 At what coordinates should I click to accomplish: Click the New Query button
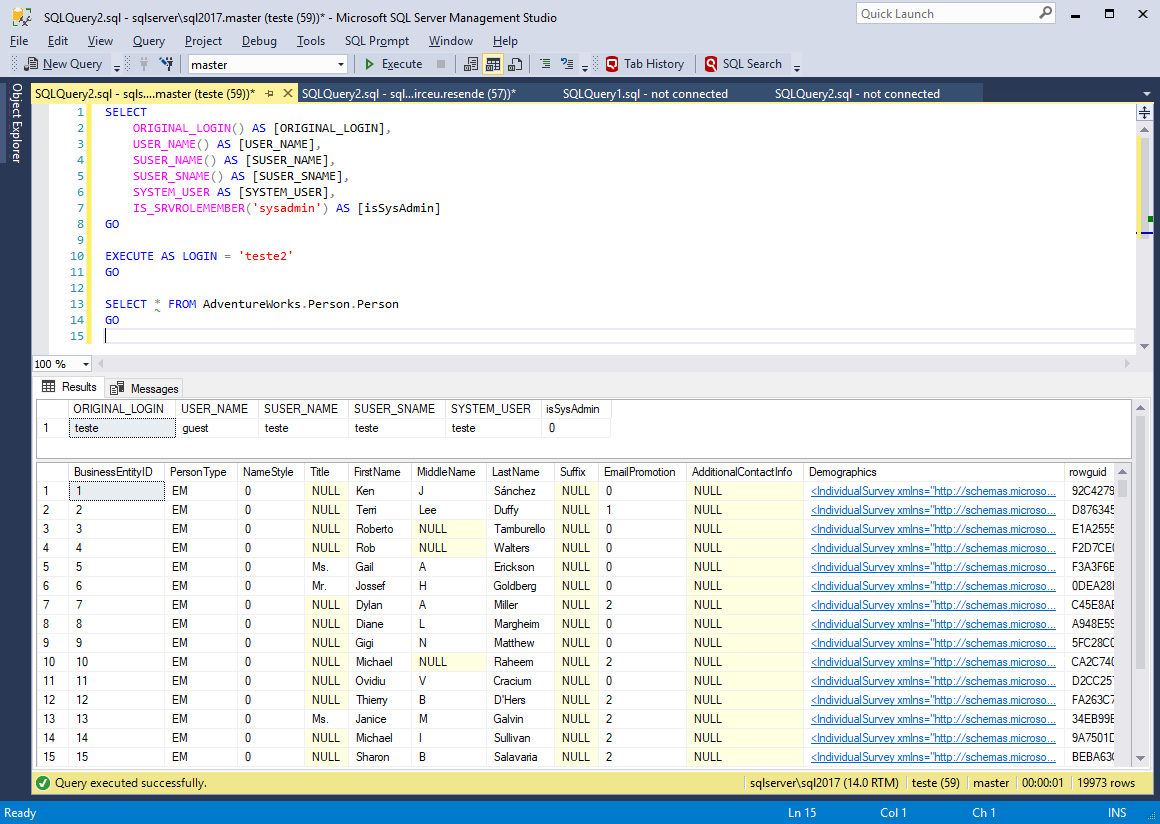tap(64, 64)
